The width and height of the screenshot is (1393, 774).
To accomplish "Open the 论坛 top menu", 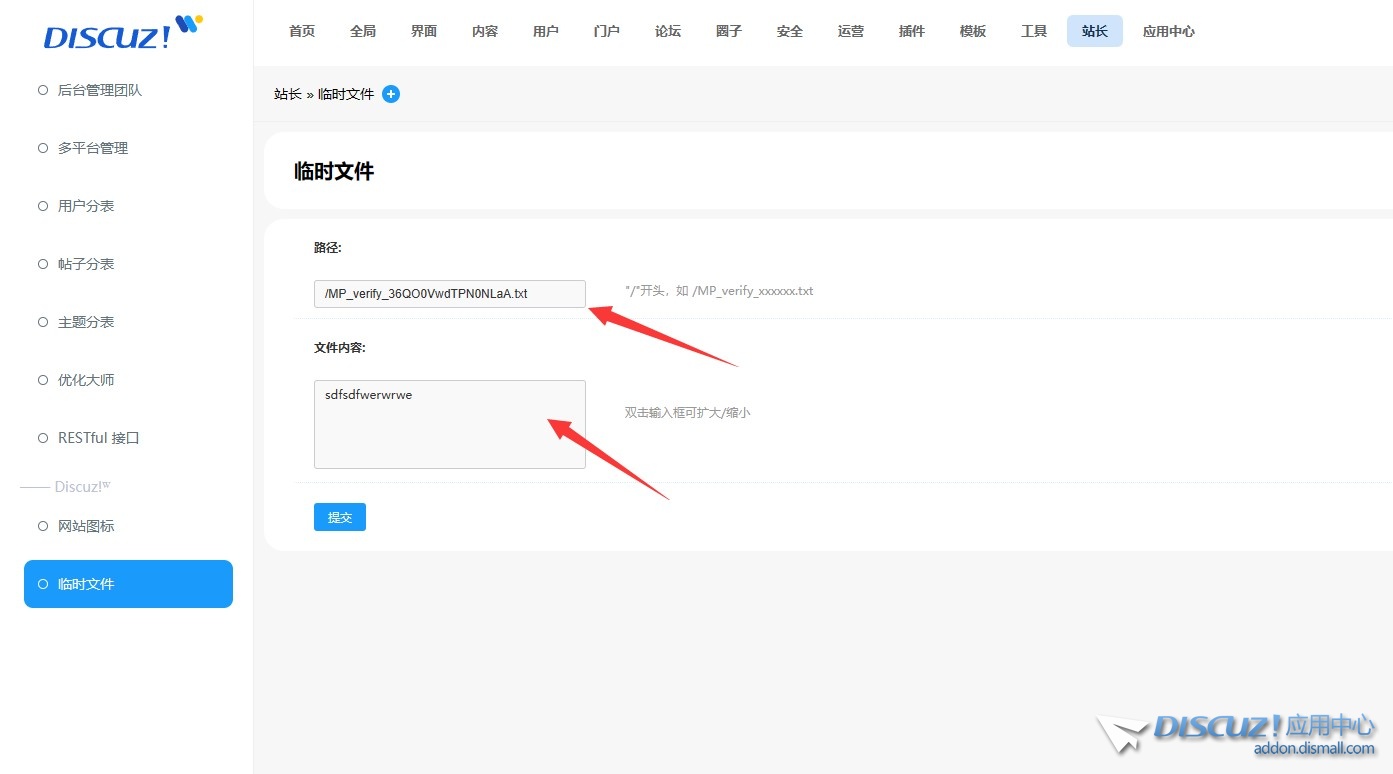I will pos(668,31).
